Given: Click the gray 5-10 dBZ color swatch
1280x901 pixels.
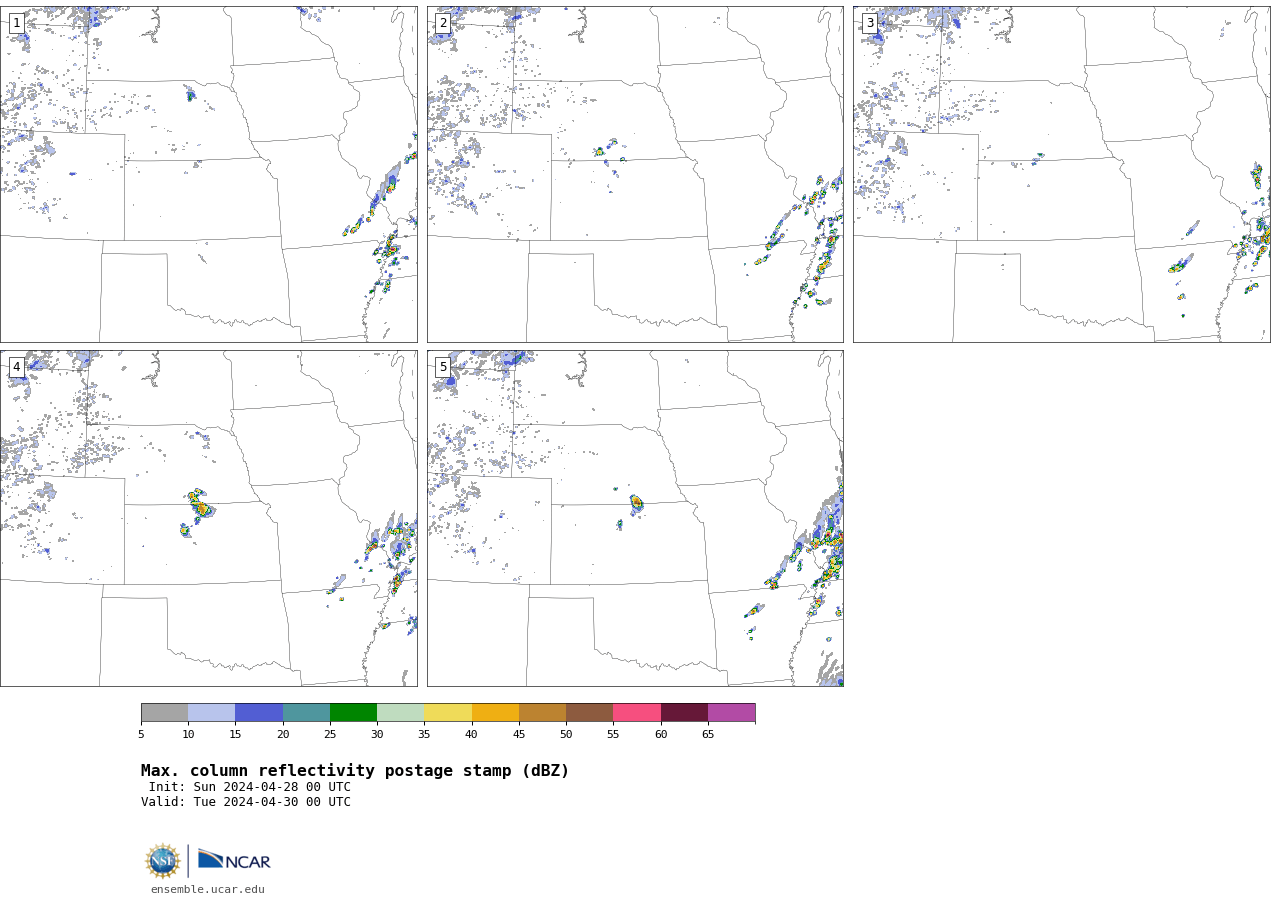Looking at the screenshot, I should point(164,712).
